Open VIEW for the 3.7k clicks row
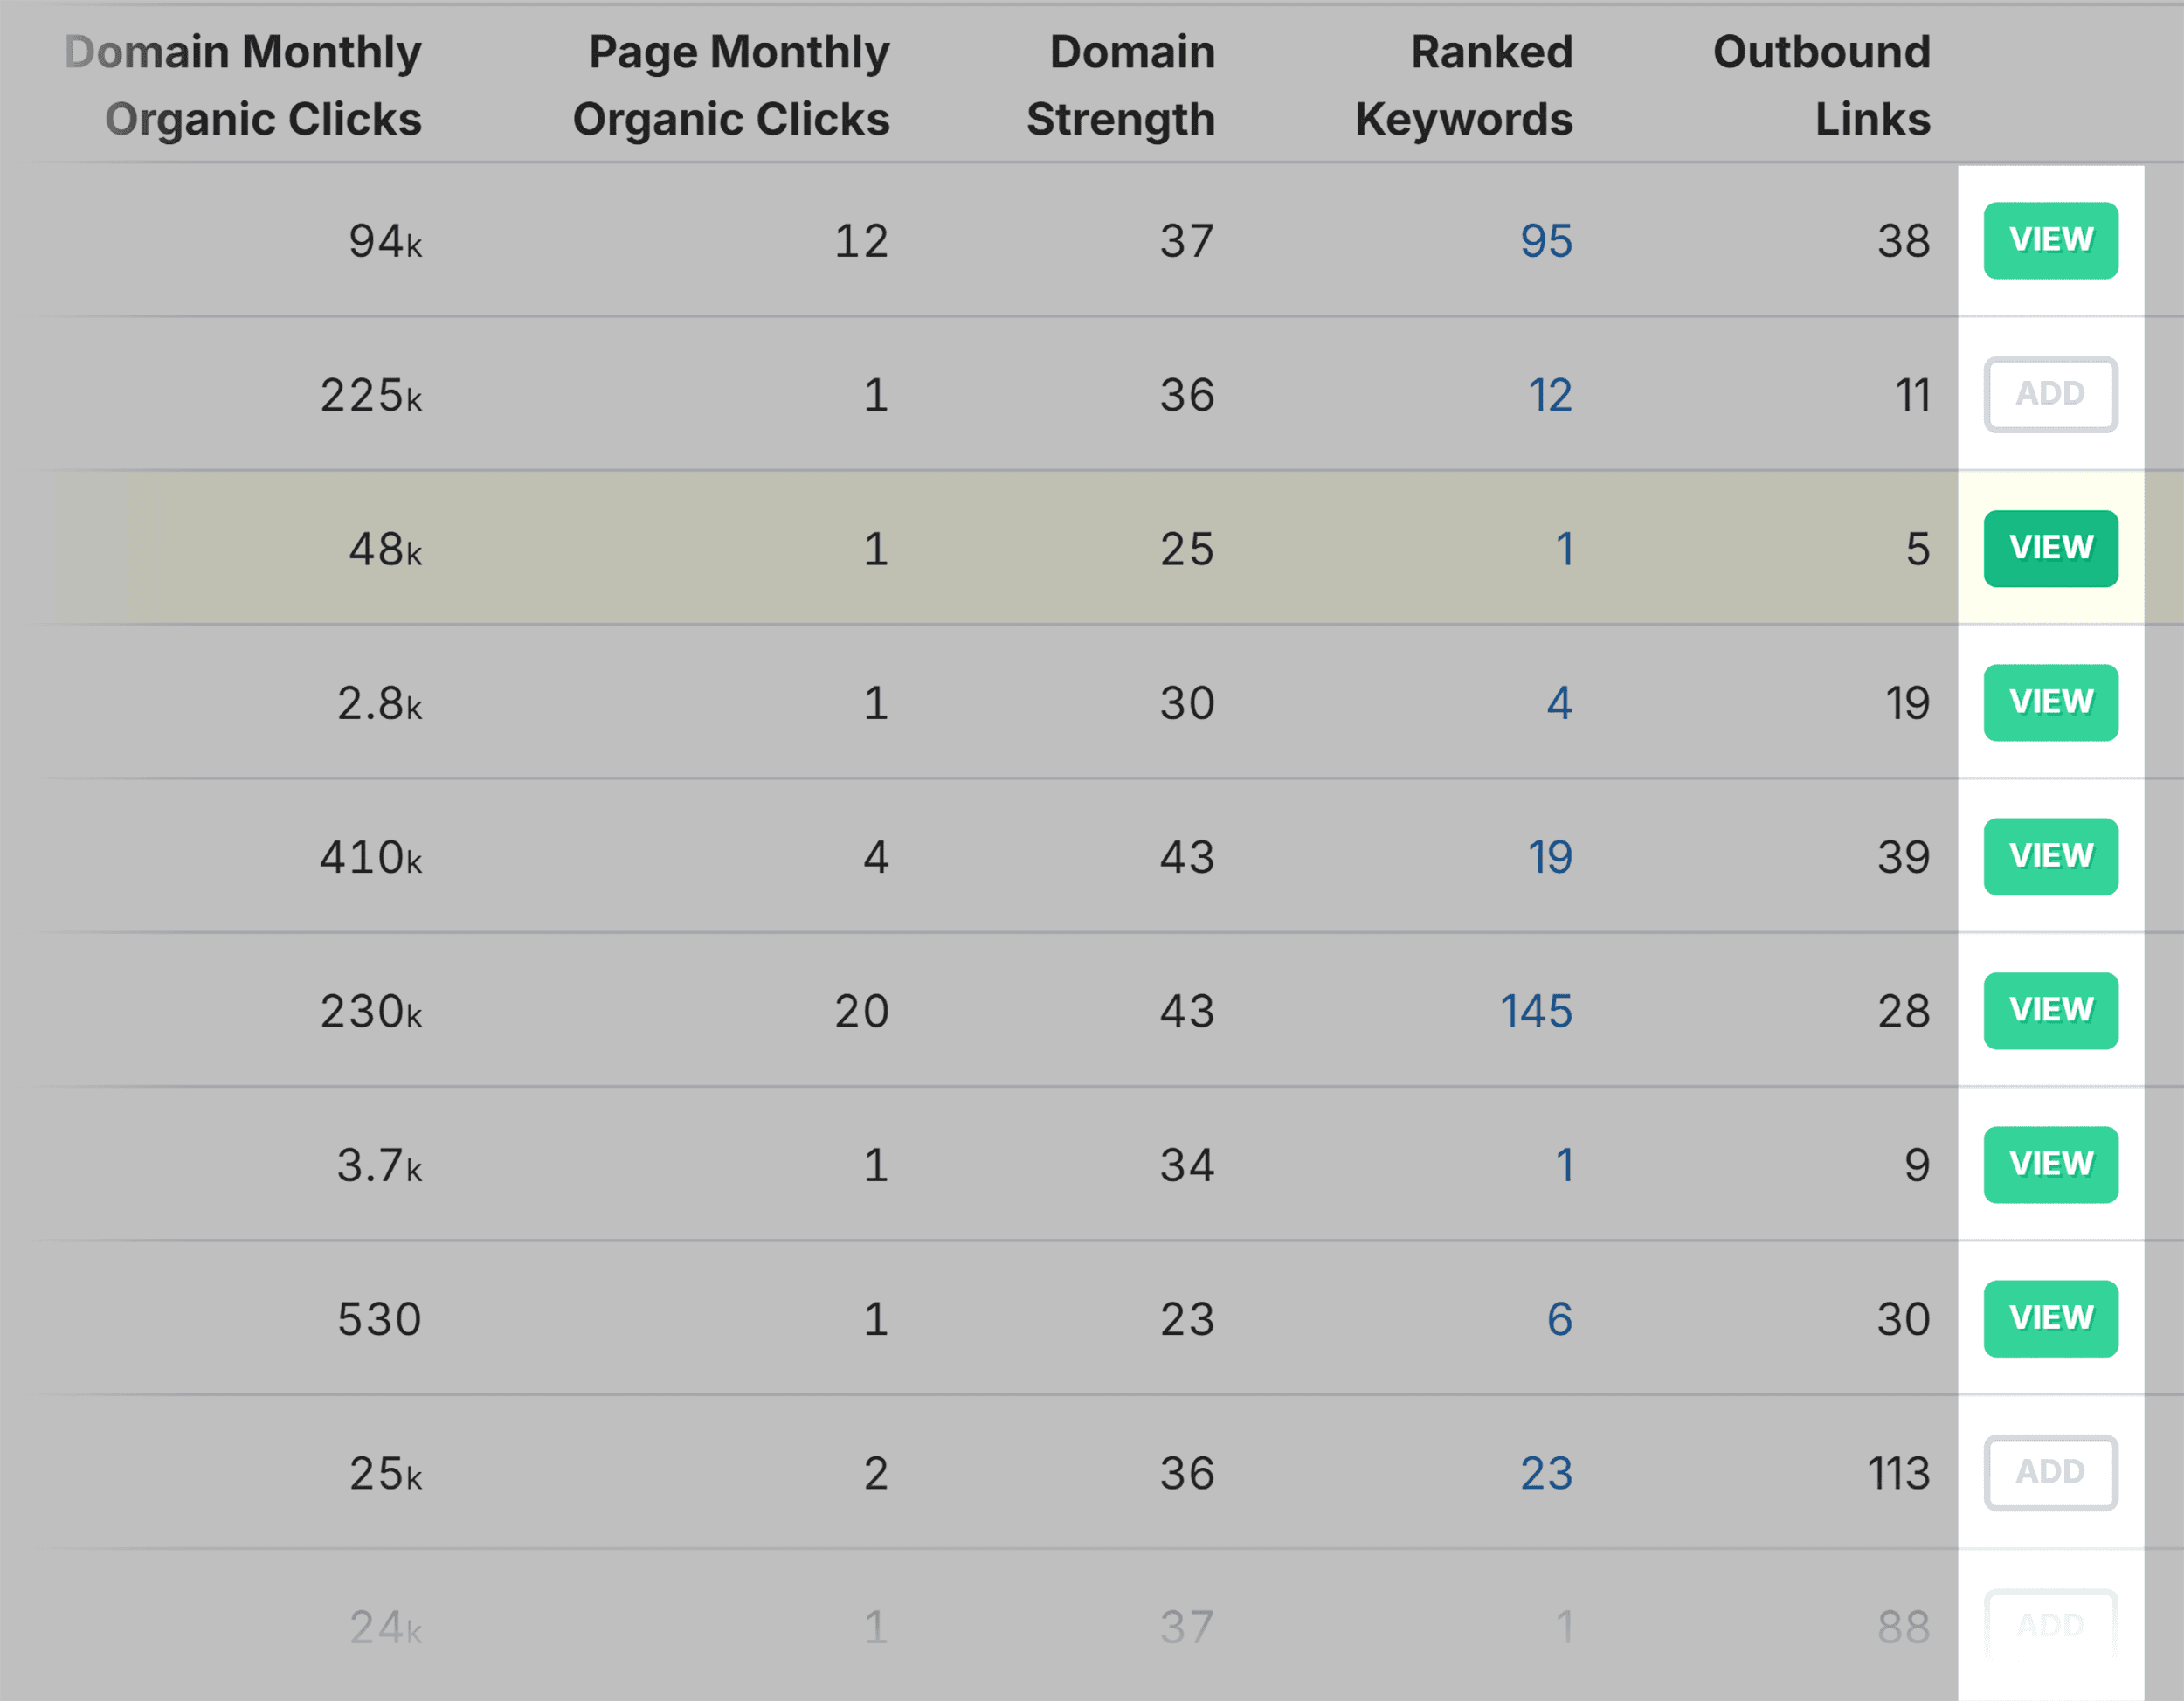Image resolution: width=2184 pixels, height=1701 pixels. tap(2050, 1164)
